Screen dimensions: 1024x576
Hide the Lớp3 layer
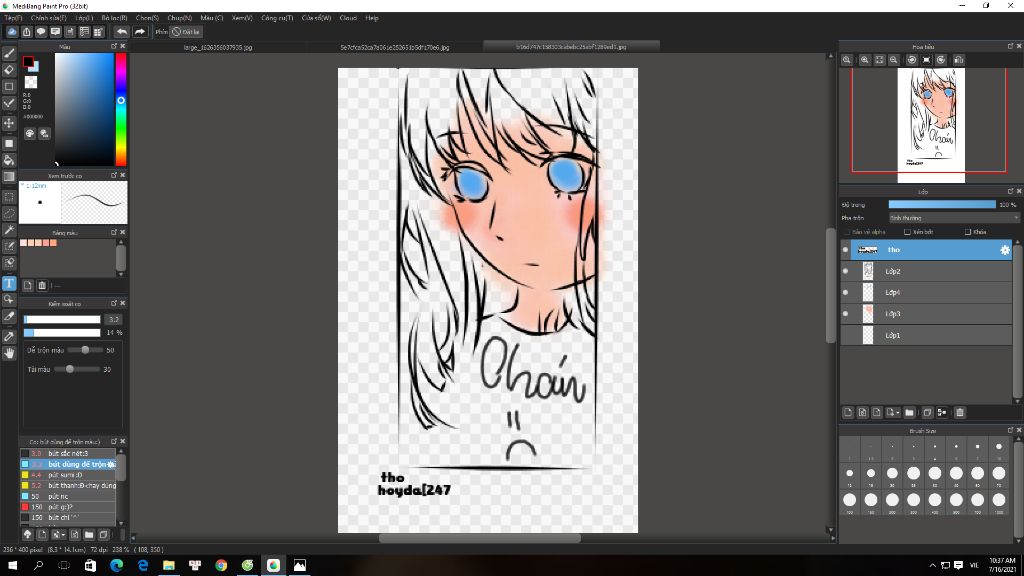coord(845,313)
